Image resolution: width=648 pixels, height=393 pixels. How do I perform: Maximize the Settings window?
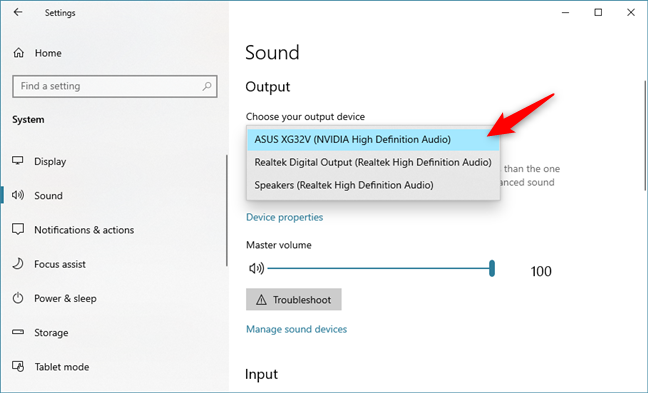point(598,12)
